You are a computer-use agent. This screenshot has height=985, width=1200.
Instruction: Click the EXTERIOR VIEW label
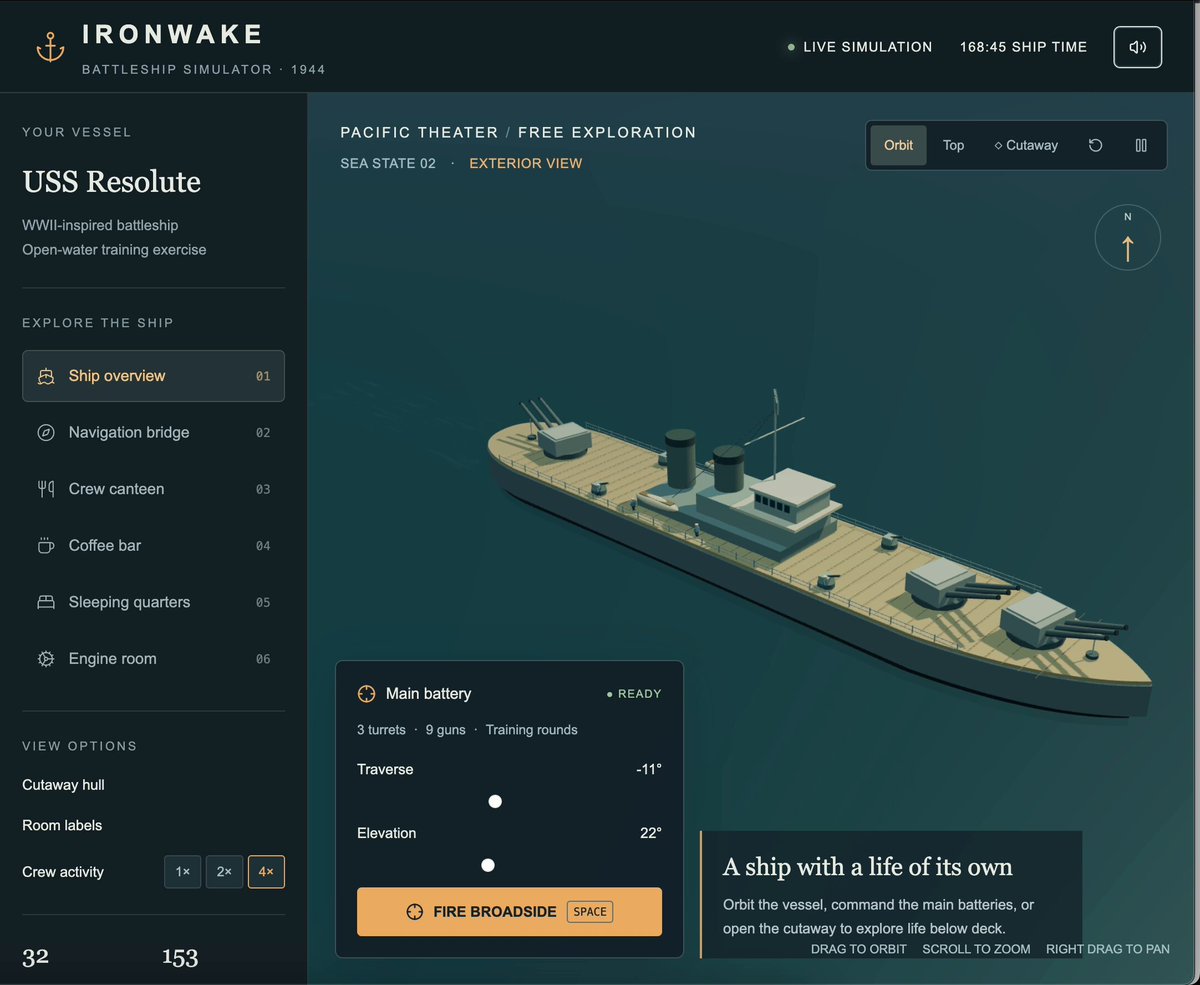pos(526,163)
